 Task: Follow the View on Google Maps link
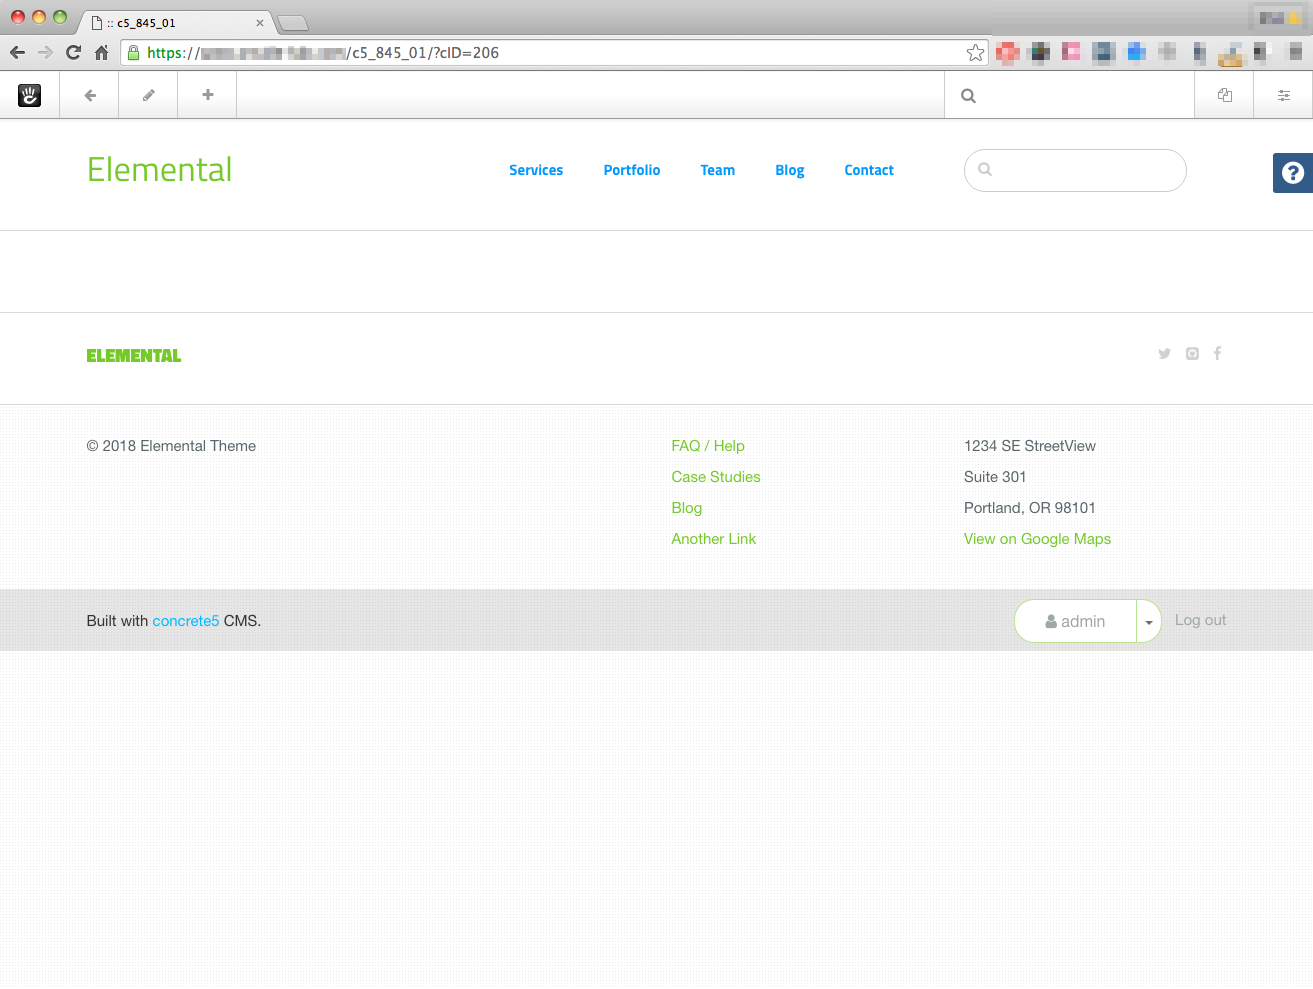click(x=1037, y=539)
